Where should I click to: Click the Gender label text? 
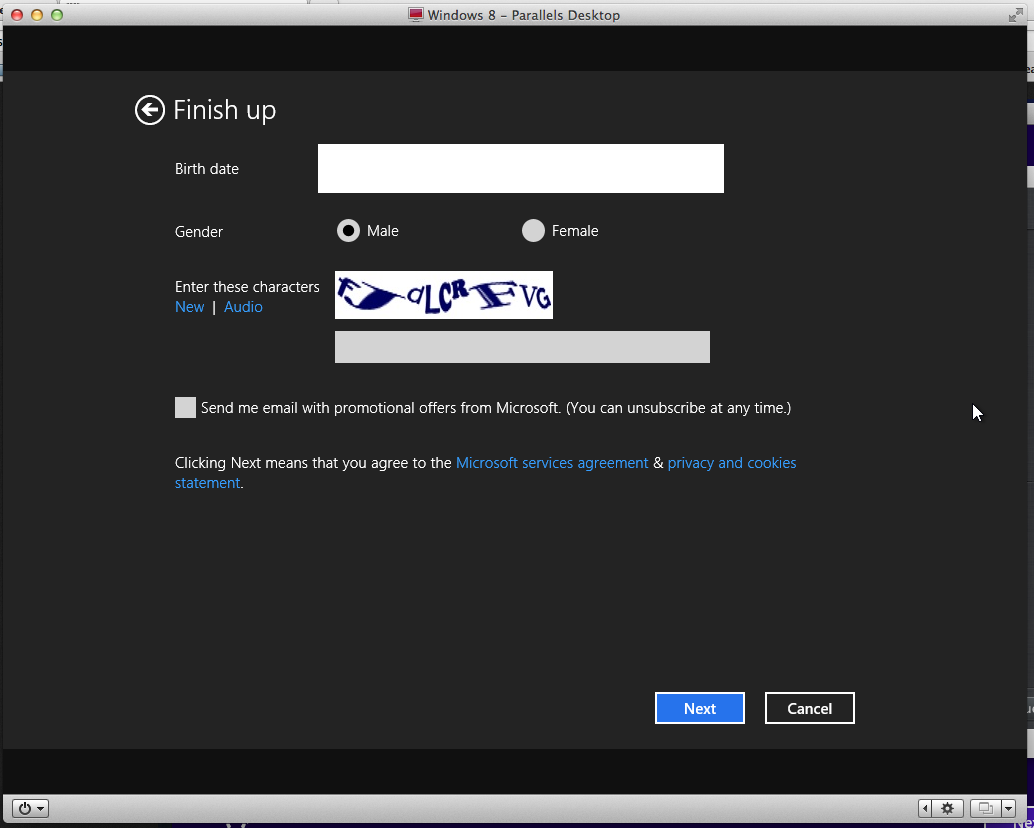tap(198, 231)
